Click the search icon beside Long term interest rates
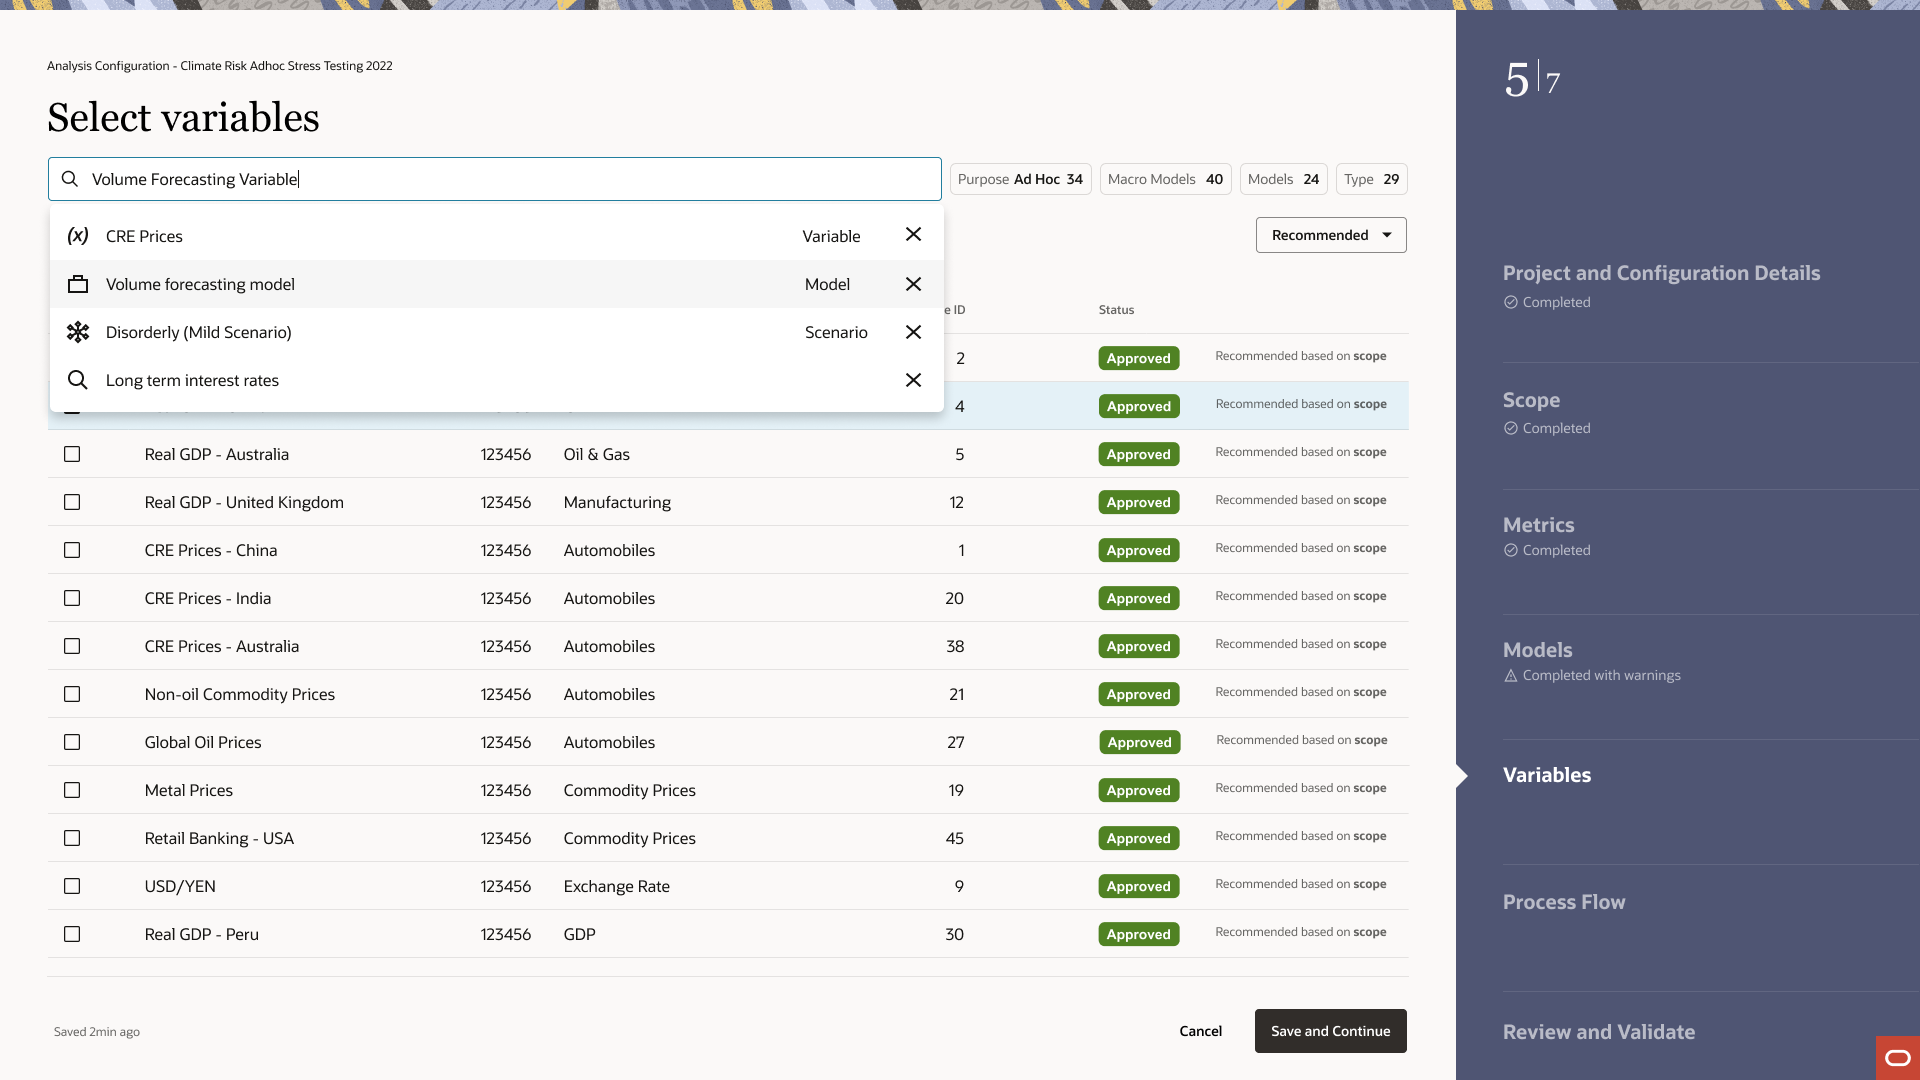1920x1080 pixels. [x=77, y=380]
